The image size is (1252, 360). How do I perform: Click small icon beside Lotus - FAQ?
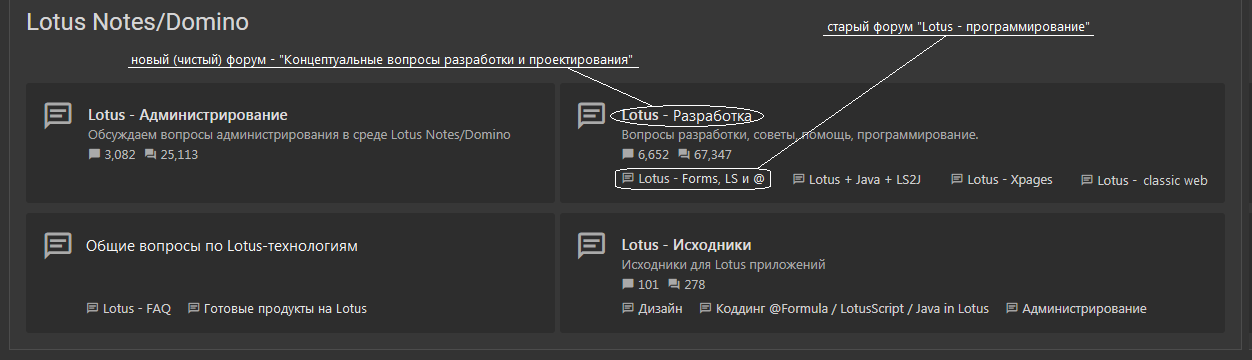tap(93, 308)
